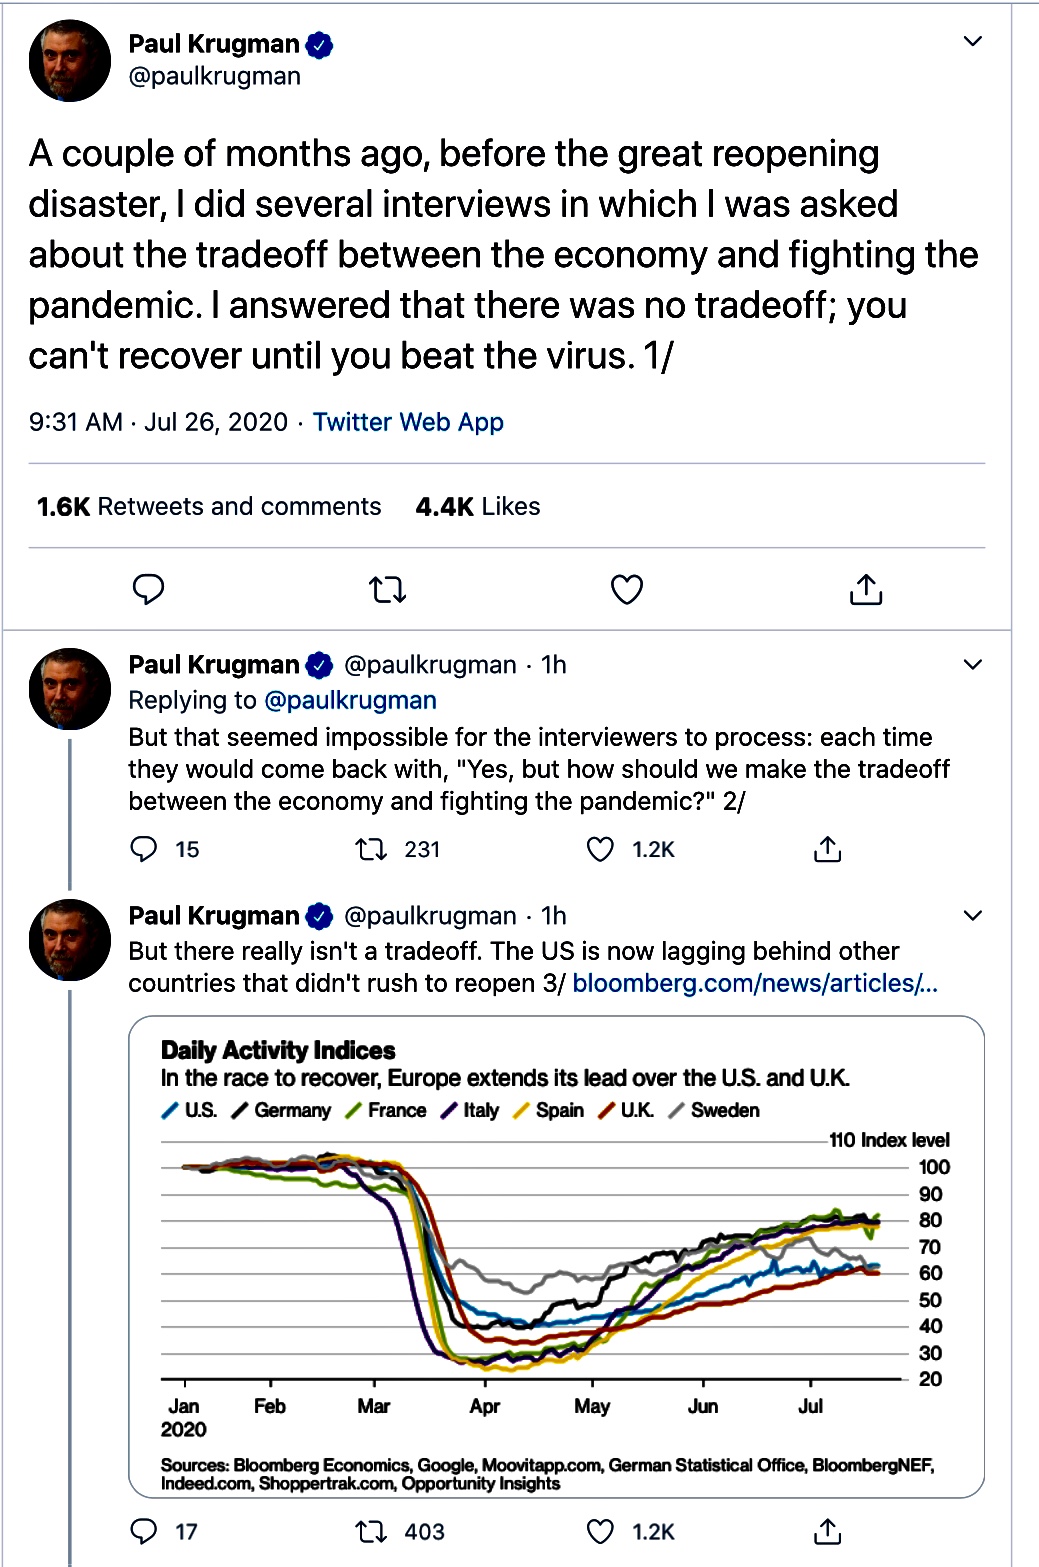The width and height of the screenshot is (1039, 1567).
Task: View the 4.4K Likes list
Action: [478, 507]
